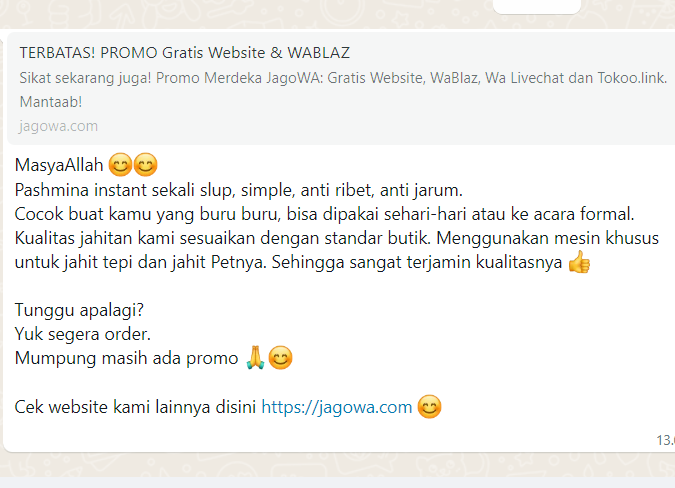
Task: Click the second smiling emoji after MasyaAllah
Action: (x=146, y=165)
